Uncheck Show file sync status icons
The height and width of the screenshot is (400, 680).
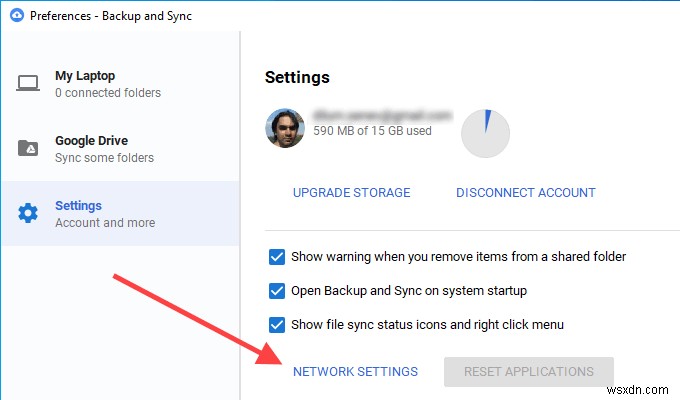[x=277, y=325]
